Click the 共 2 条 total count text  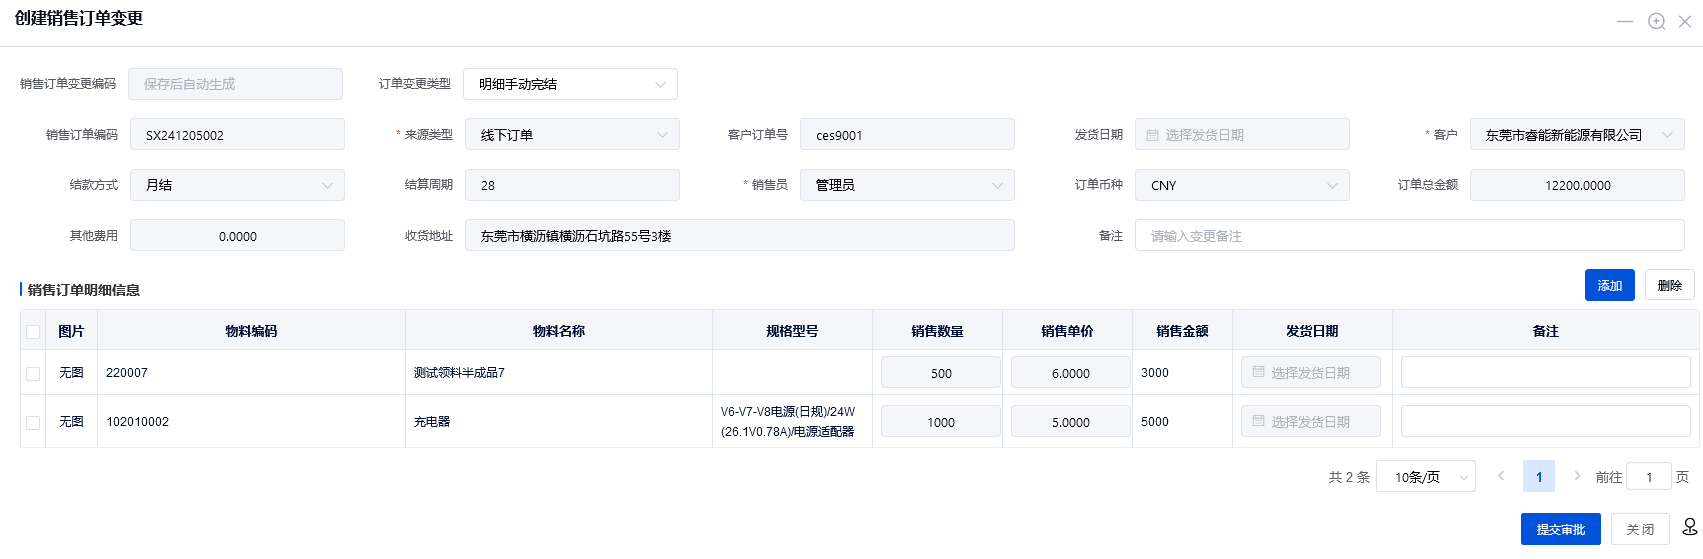(x=1349, y=477)
